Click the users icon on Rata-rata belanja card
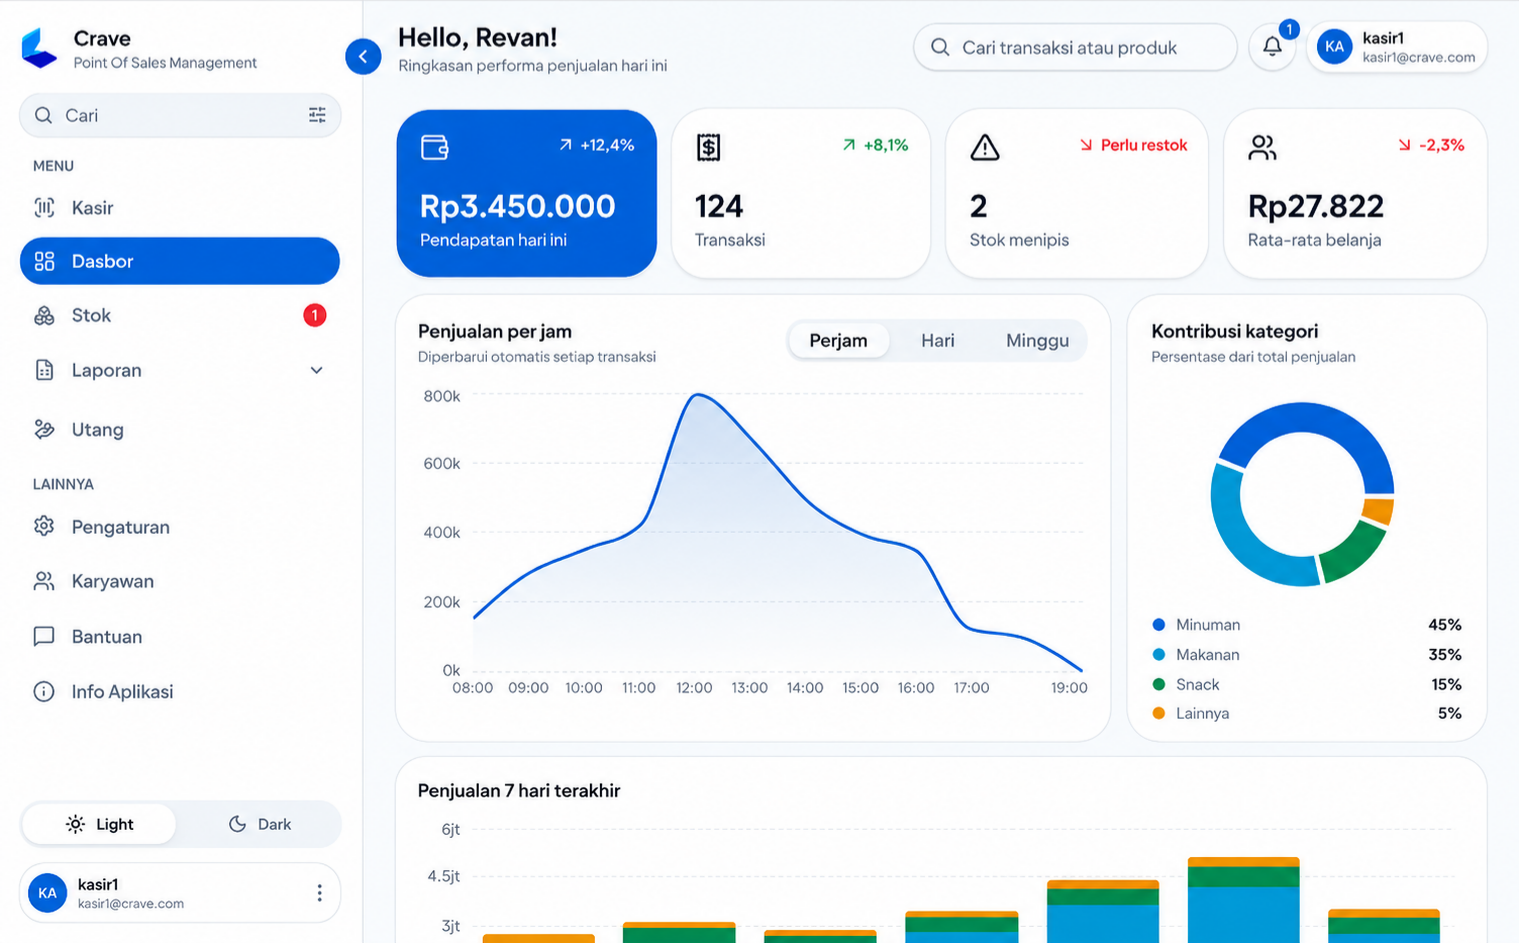This screenshot has height=943, width=1519. (1262, 148)
